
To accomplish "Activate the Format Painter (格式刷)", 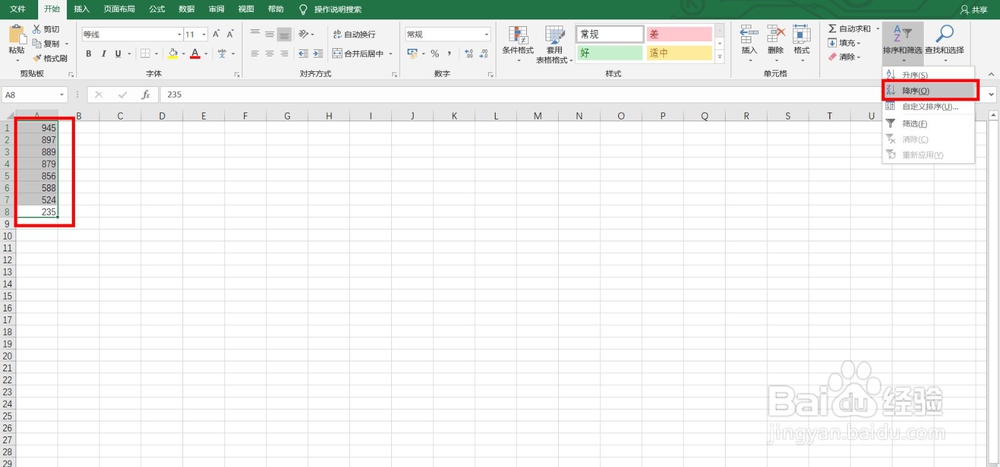I will (50, 57).
